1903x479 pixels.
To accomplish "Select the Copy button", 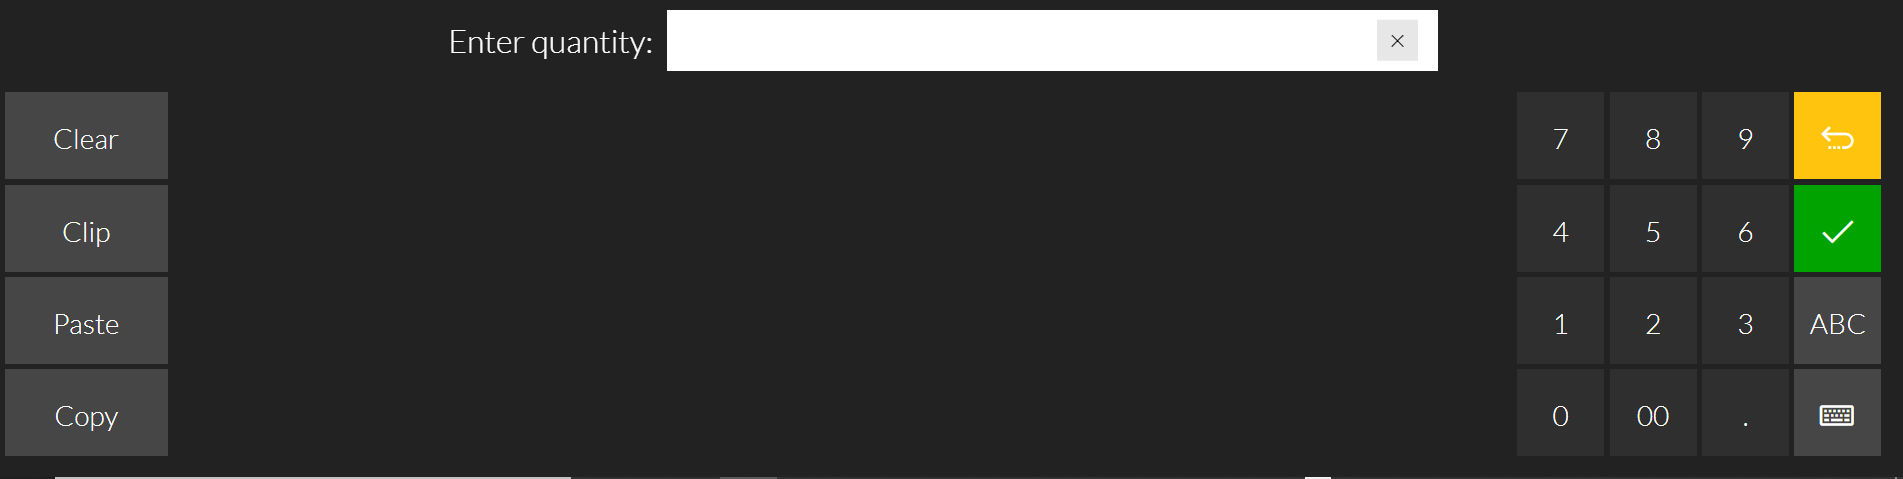I will click(86, 413).
